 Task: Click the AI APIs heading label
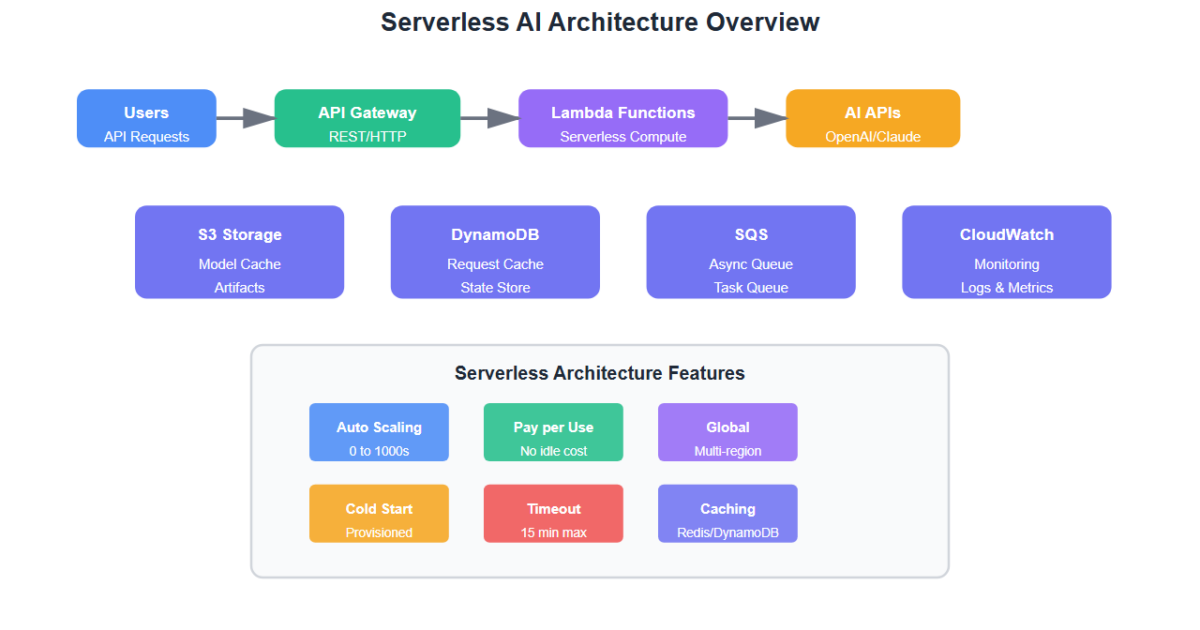pyautogui.click(x=872, y=113)
